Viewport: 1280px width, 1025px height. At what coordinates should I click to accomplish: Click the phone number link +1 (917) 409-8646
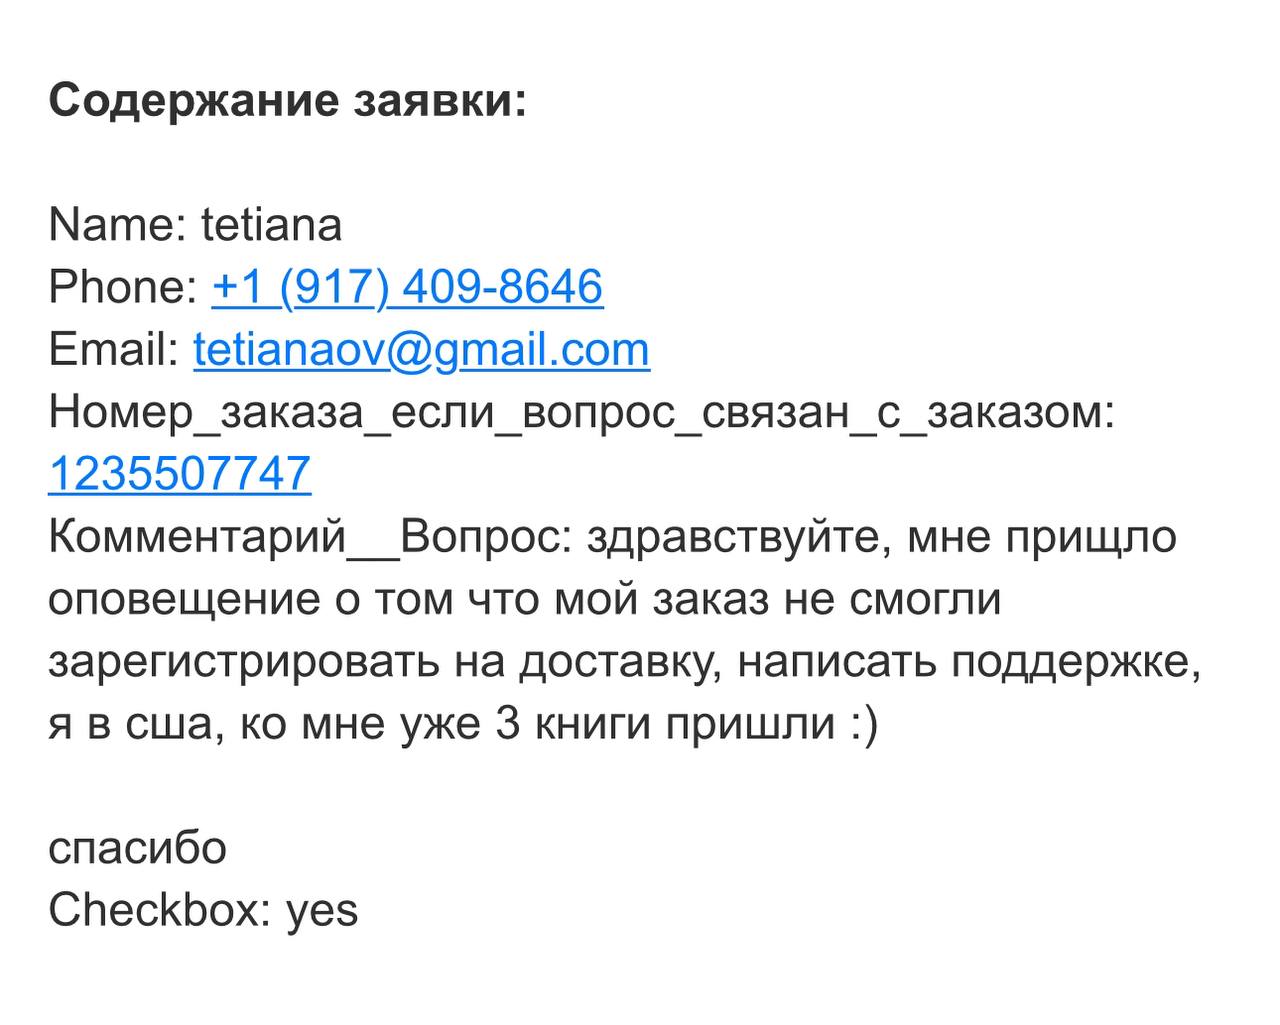(407, 287)
